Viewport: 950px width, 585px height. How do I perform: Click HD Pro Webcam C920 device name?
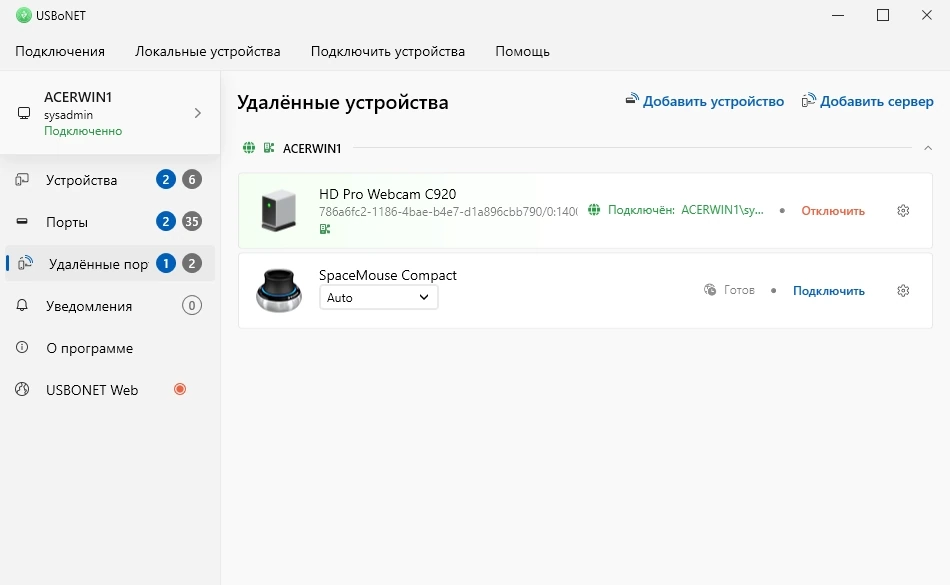[388, 194]
